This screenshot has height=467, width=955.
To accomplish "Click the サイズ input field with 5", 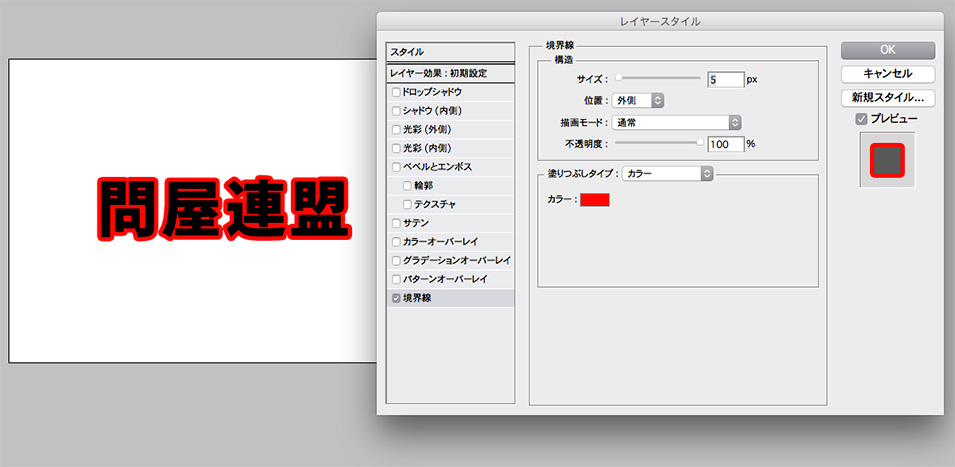I will (x=726, y=79).
